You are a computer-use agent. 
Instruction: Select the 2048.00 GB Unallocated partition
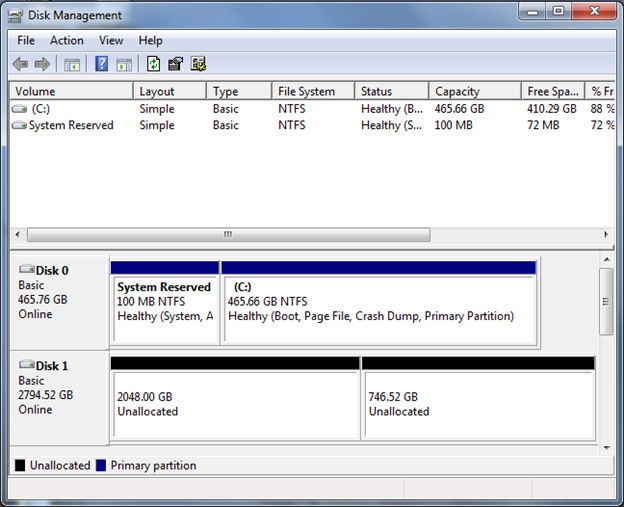pos(235,404)
